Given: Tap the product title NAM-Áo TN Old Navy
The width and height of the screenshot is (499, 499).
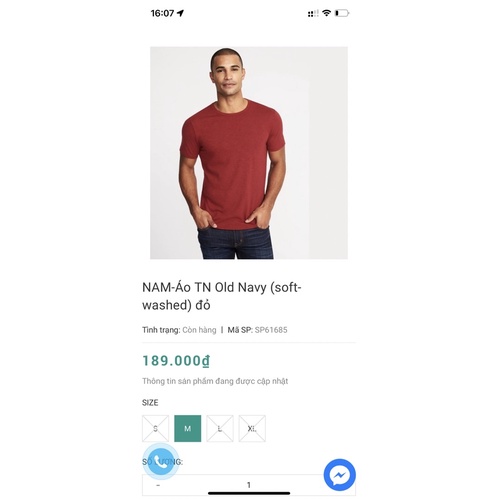Looking at the screenshot, I should point(222,296).
